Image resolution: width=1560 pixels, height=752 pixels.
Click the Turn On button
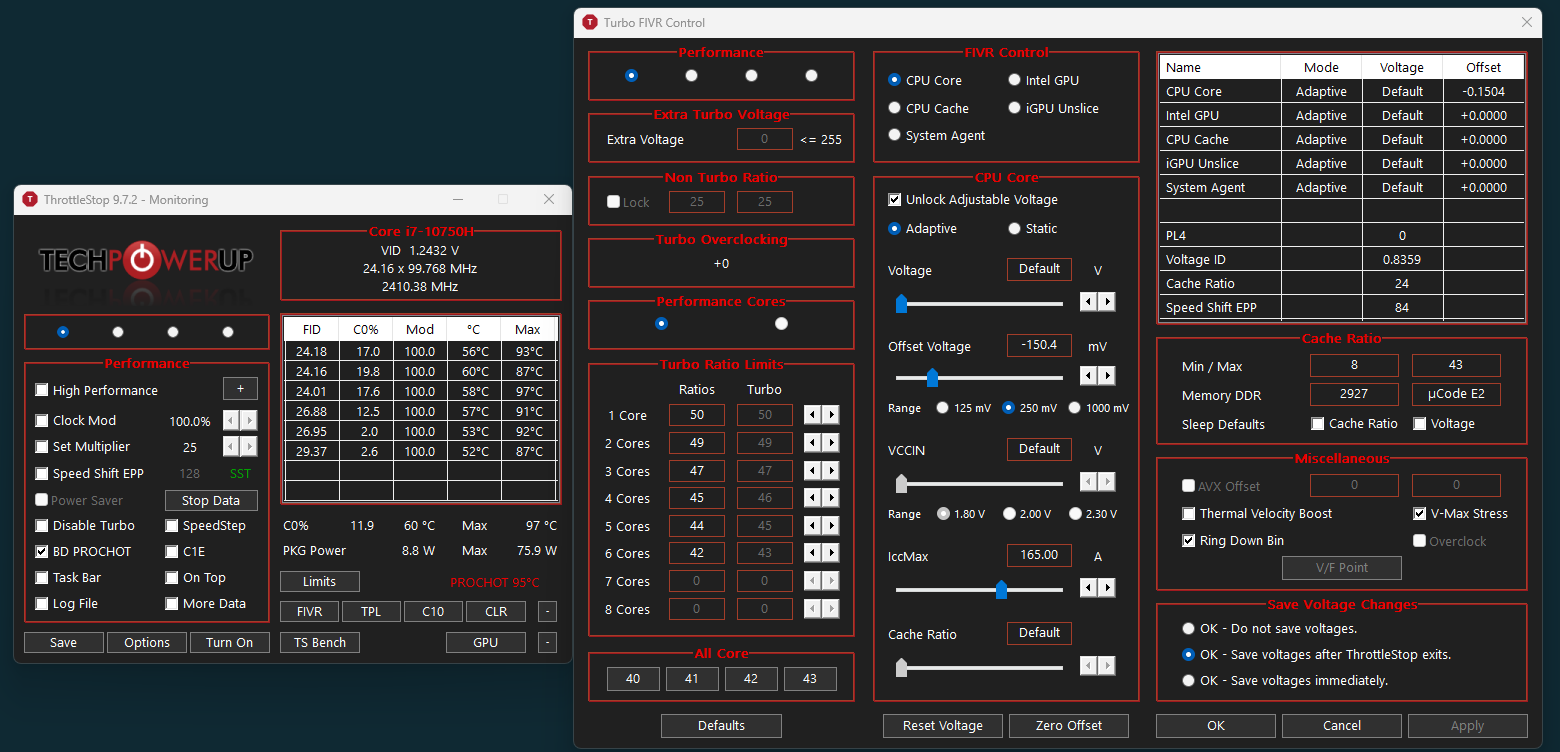pos(230,642)
